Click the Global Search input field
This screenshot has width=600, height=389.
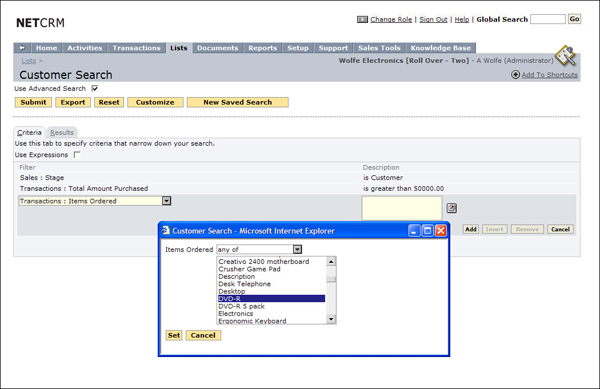point(548,19)
